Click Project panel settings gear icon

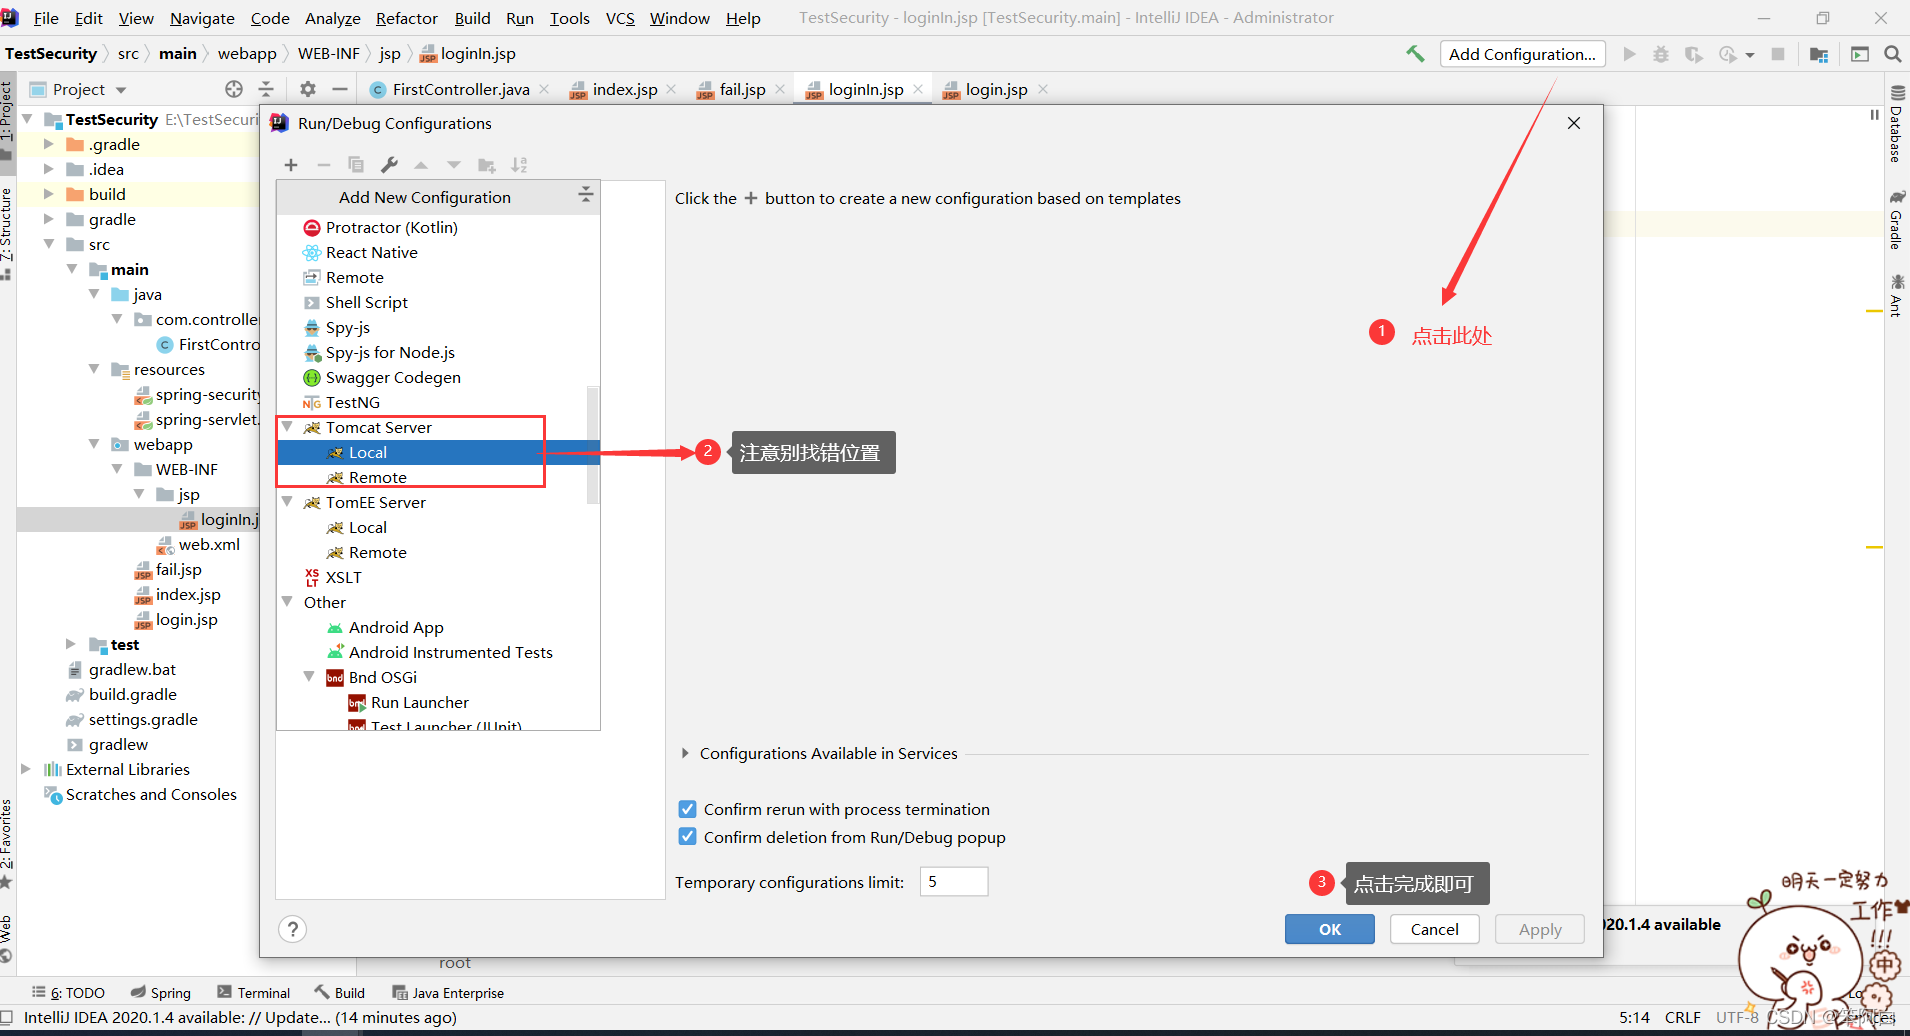(308, 89)
